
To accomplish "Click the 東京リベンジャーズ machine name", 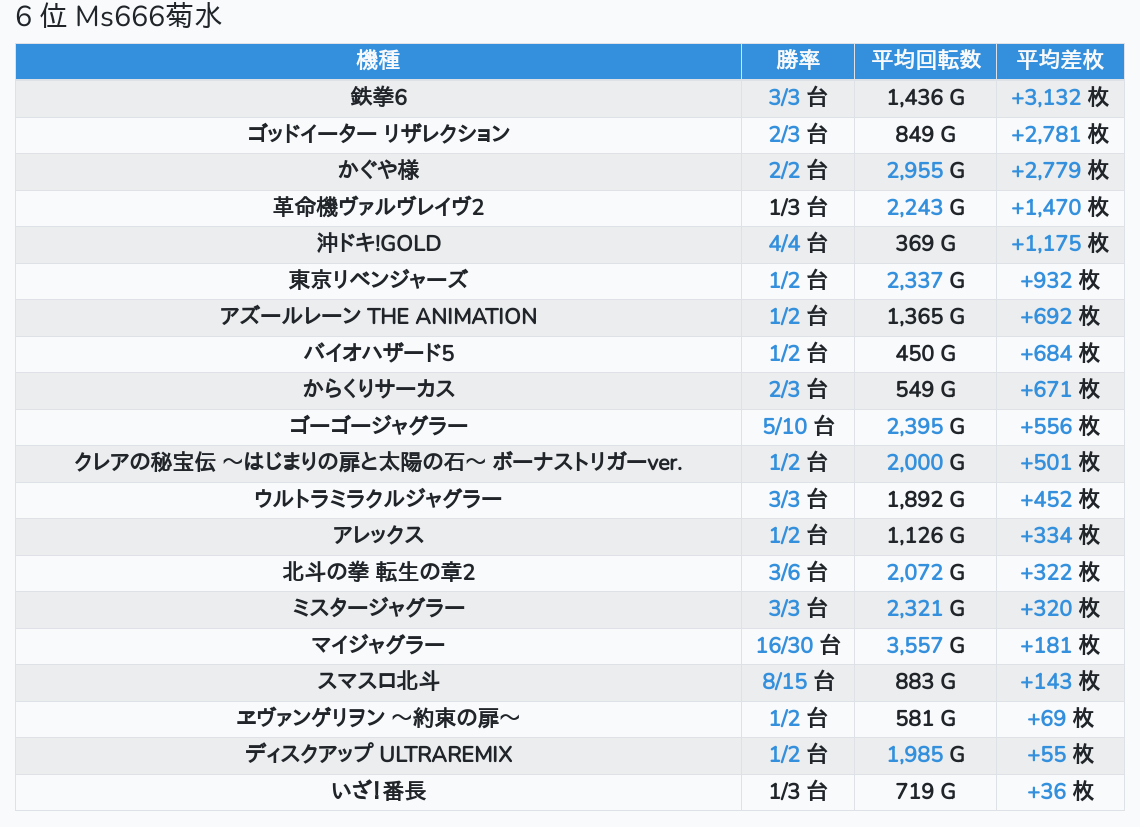I will 378,280.
